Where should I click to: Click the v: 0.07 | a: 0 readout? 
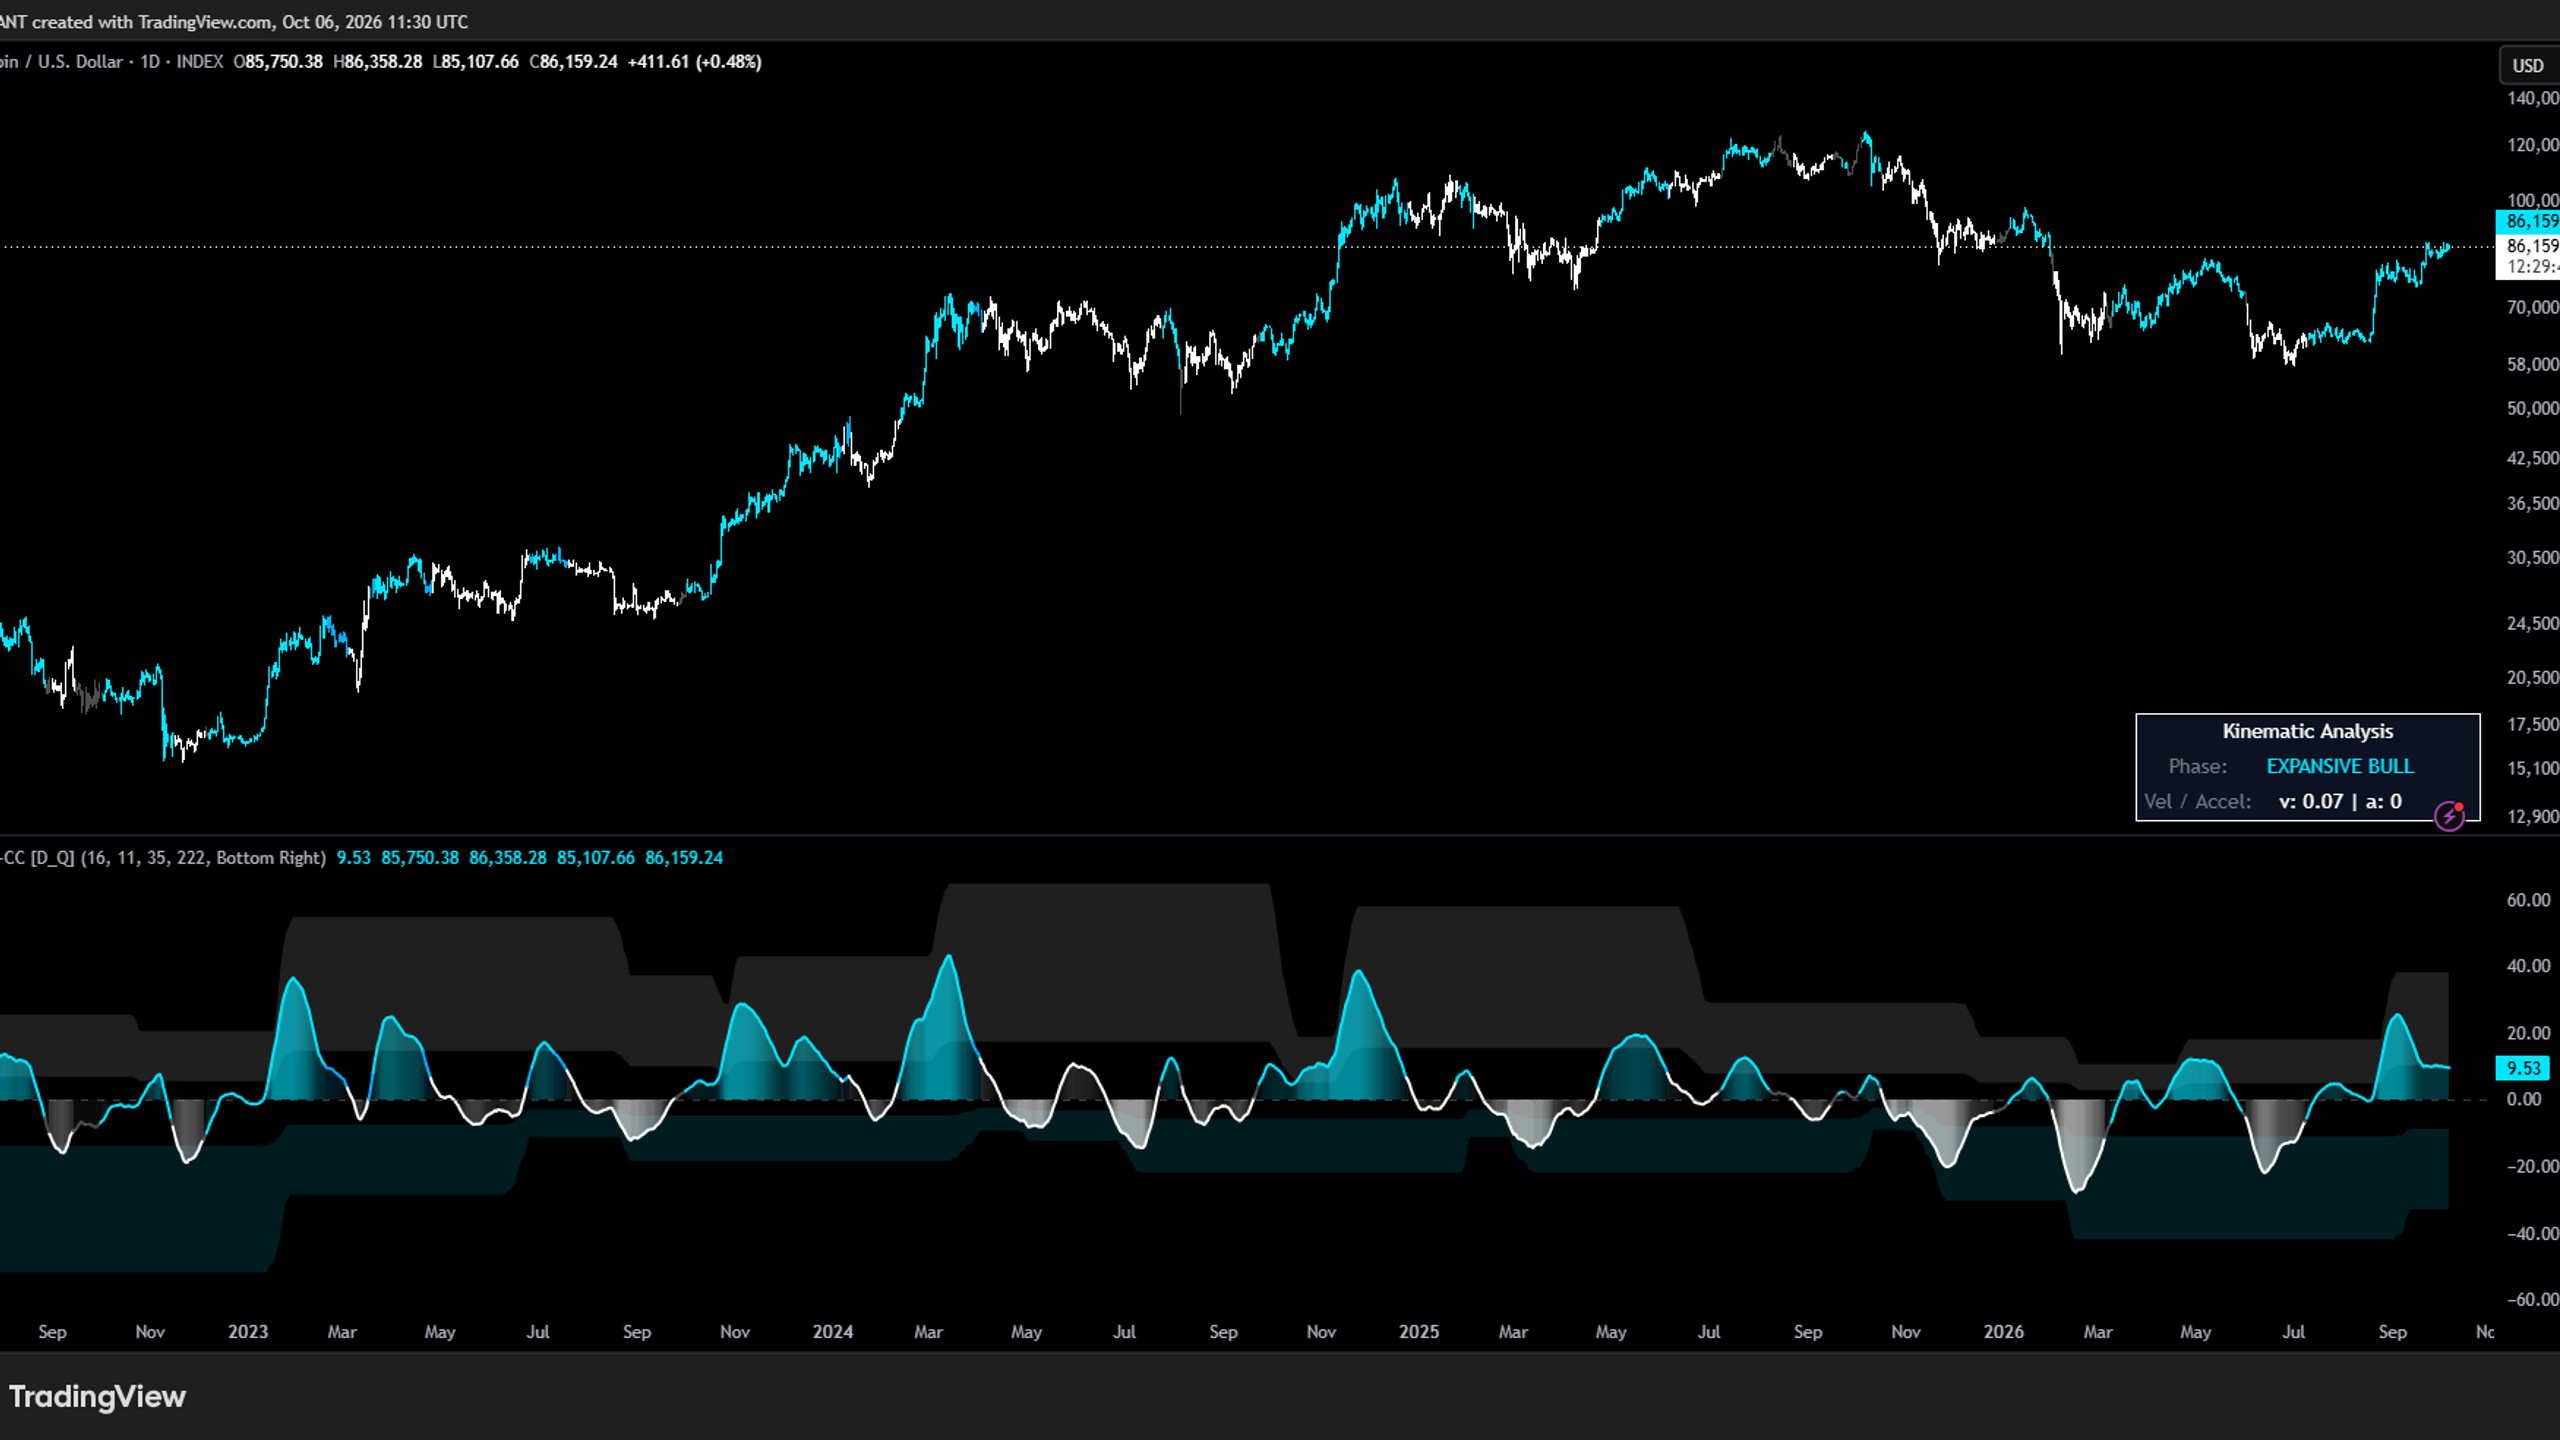click(2340, 801)
